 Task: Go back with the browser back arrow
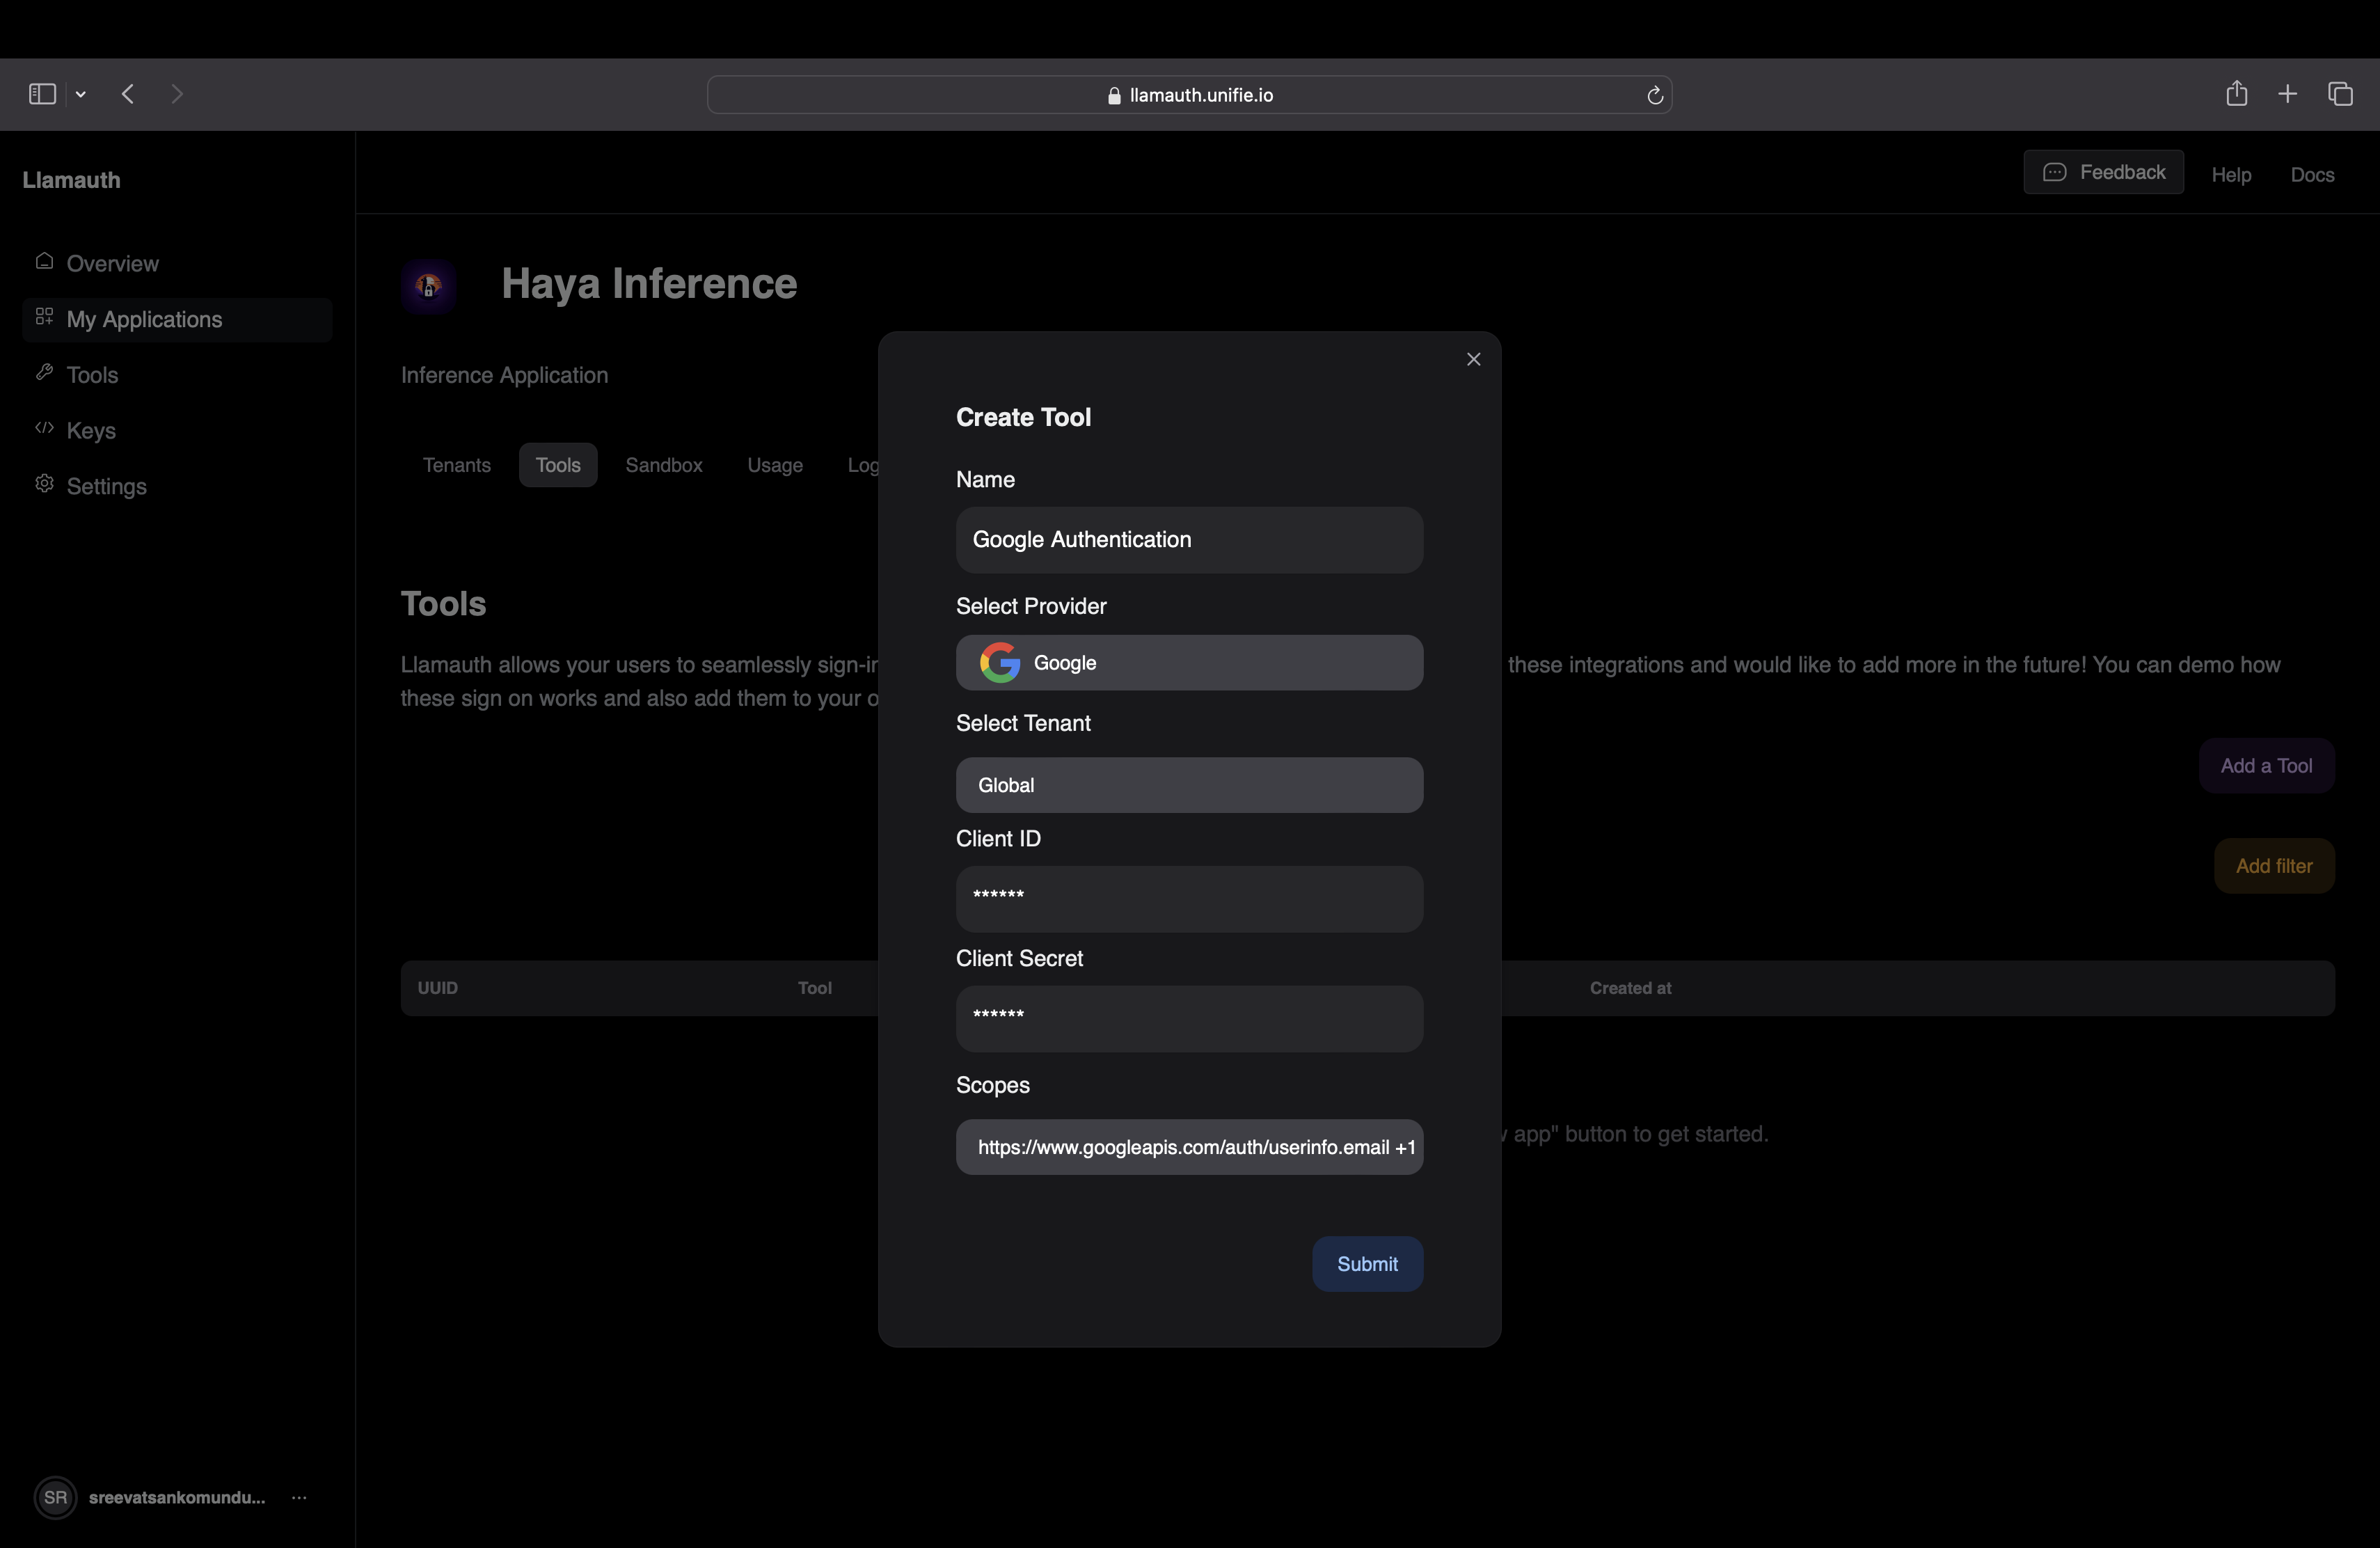128,94
